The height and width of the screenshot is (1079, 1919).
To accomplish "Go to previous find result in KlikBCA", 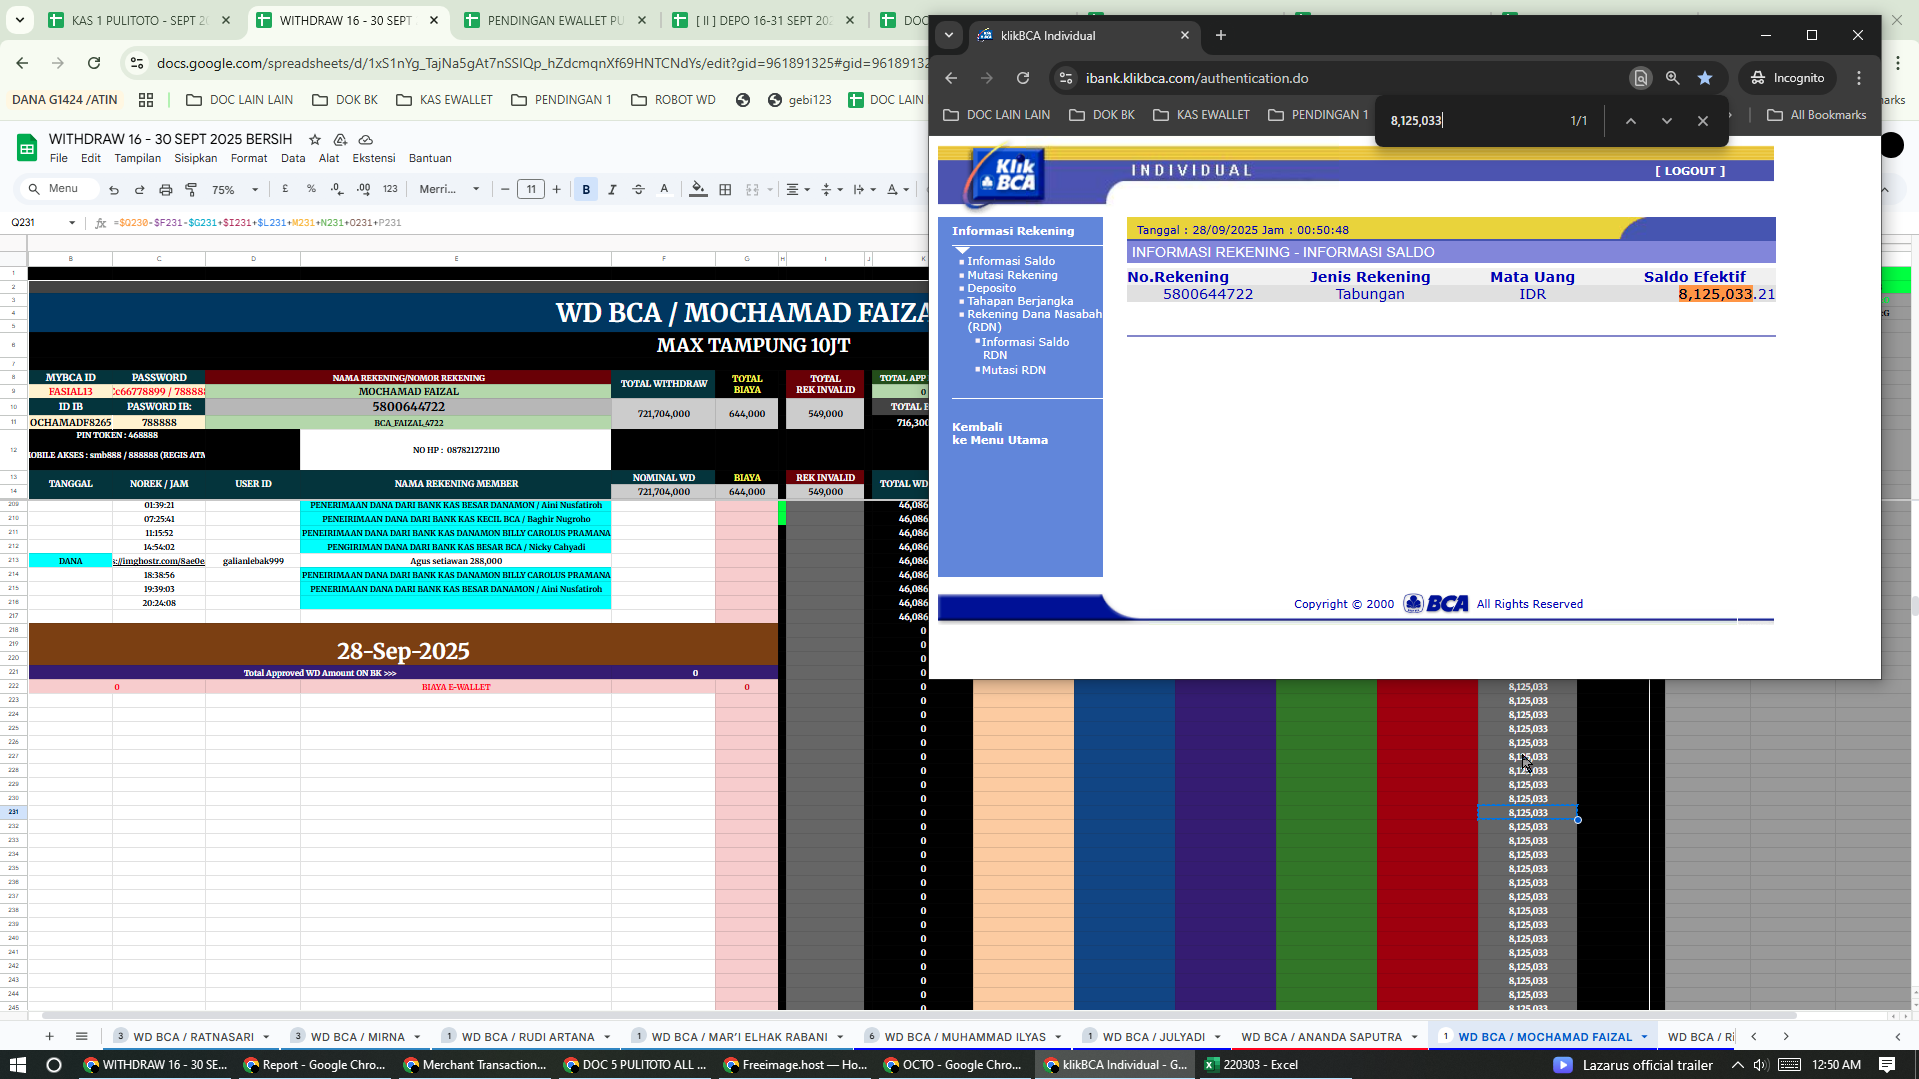I will click(1631, 121).
